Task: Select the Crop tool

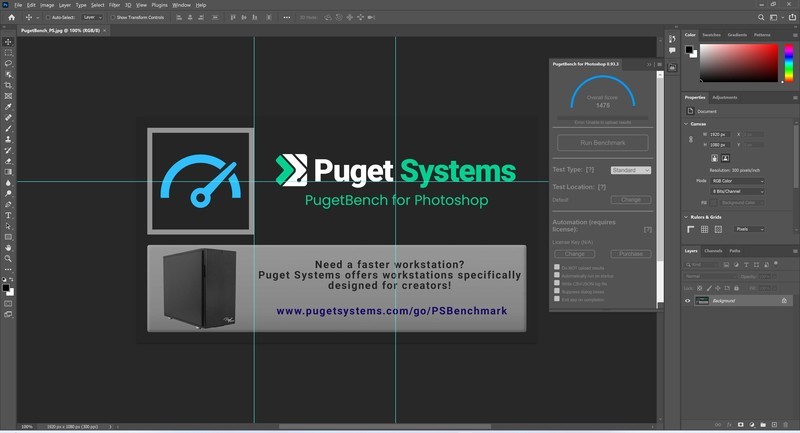Action: (8, 85)
